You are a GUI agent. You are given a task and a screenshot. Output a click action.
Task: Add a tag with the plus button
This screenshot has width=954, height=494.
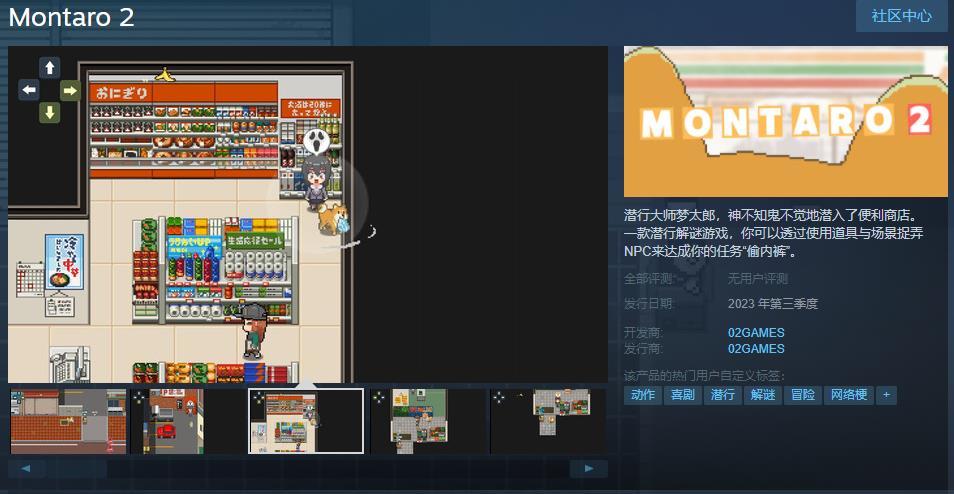tap(886, 395)
